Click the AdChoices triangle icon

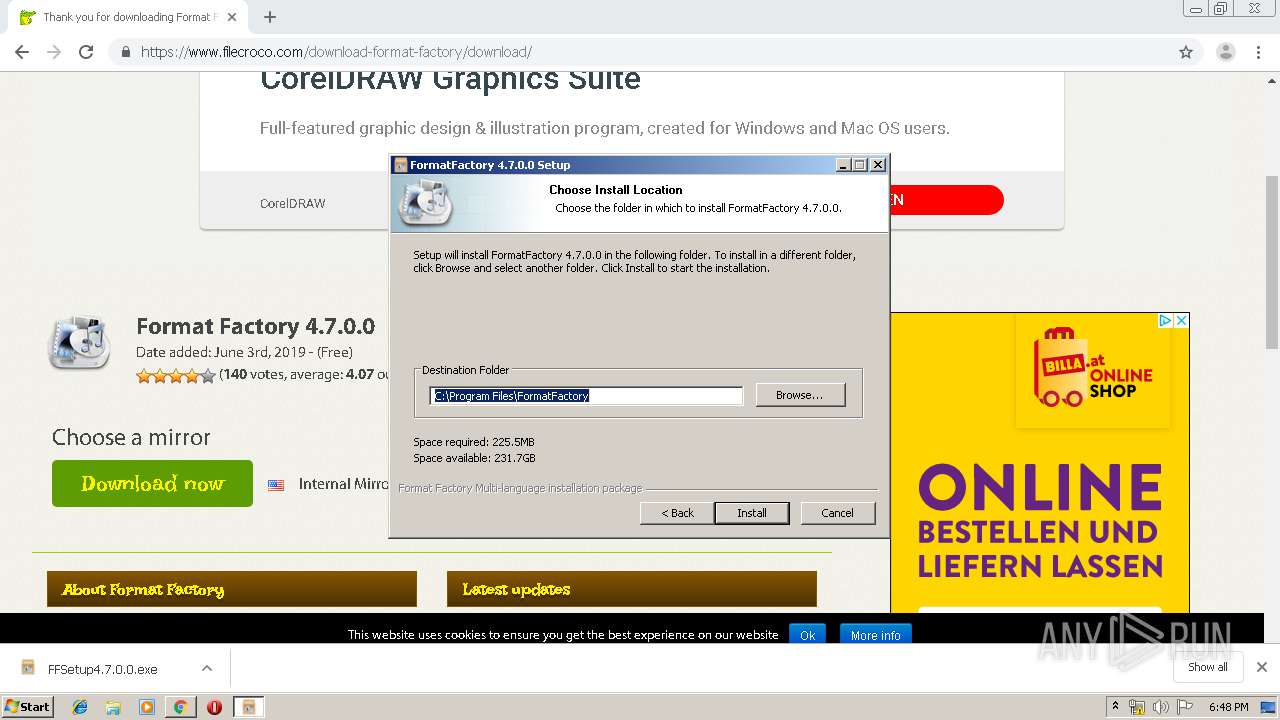pos(1165,321)
